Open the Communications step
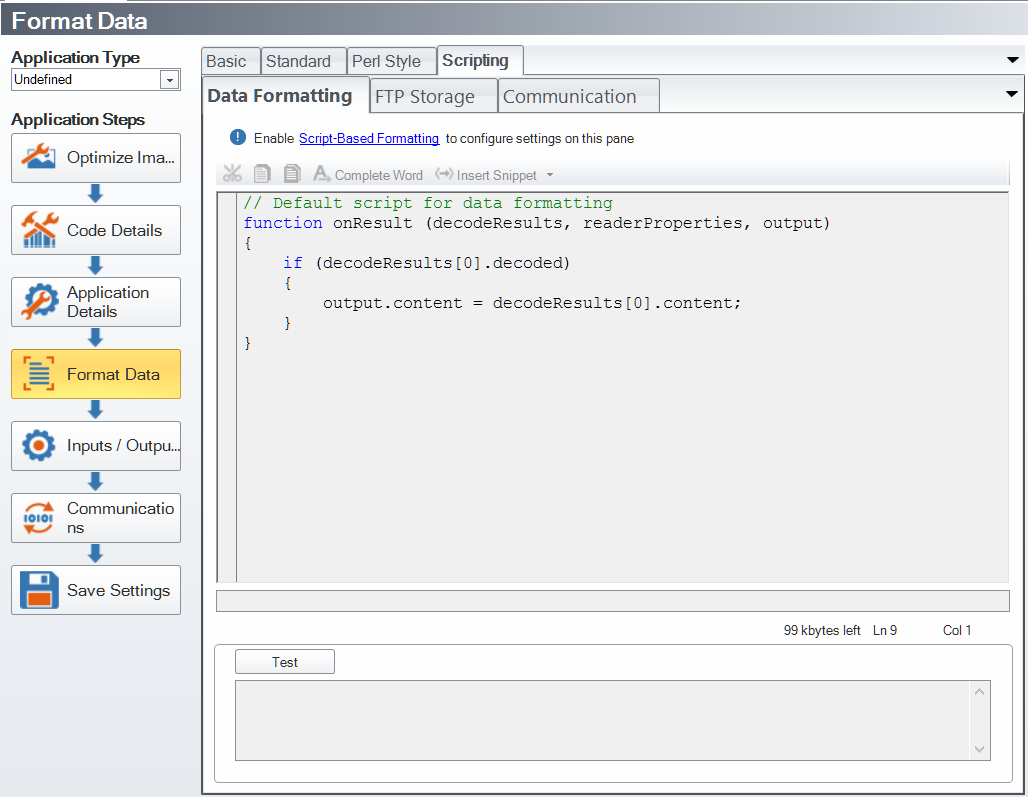 (96, 518)
